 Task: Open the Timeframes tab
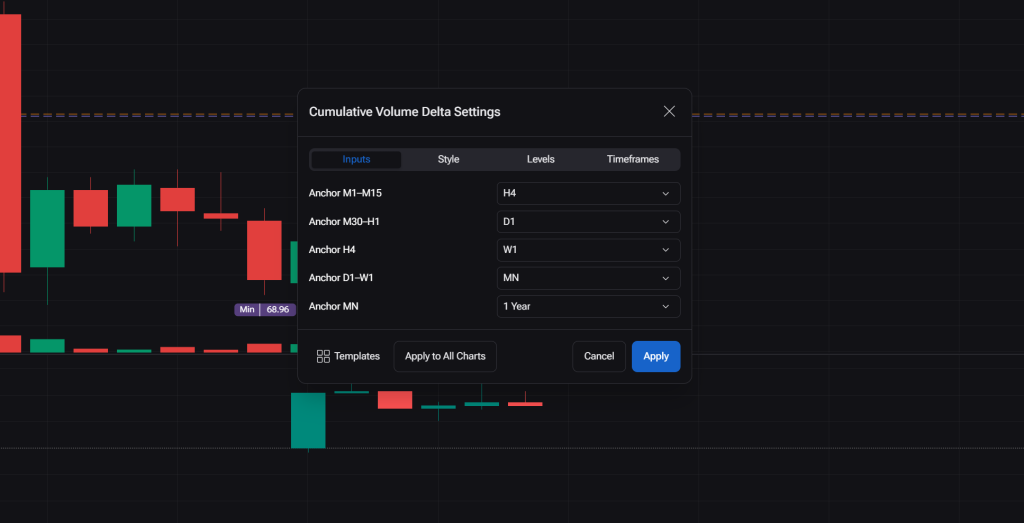click(633, 159)
